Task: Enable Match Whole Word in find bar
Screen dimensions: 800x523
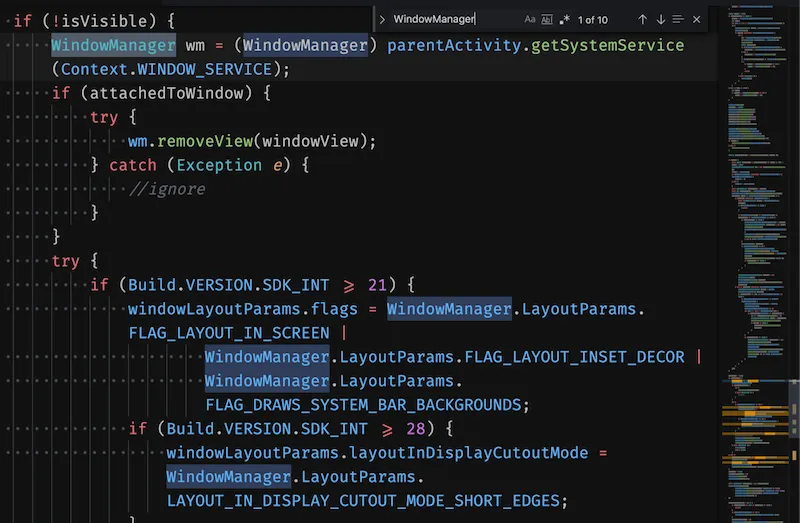Action: coord(547,19)
